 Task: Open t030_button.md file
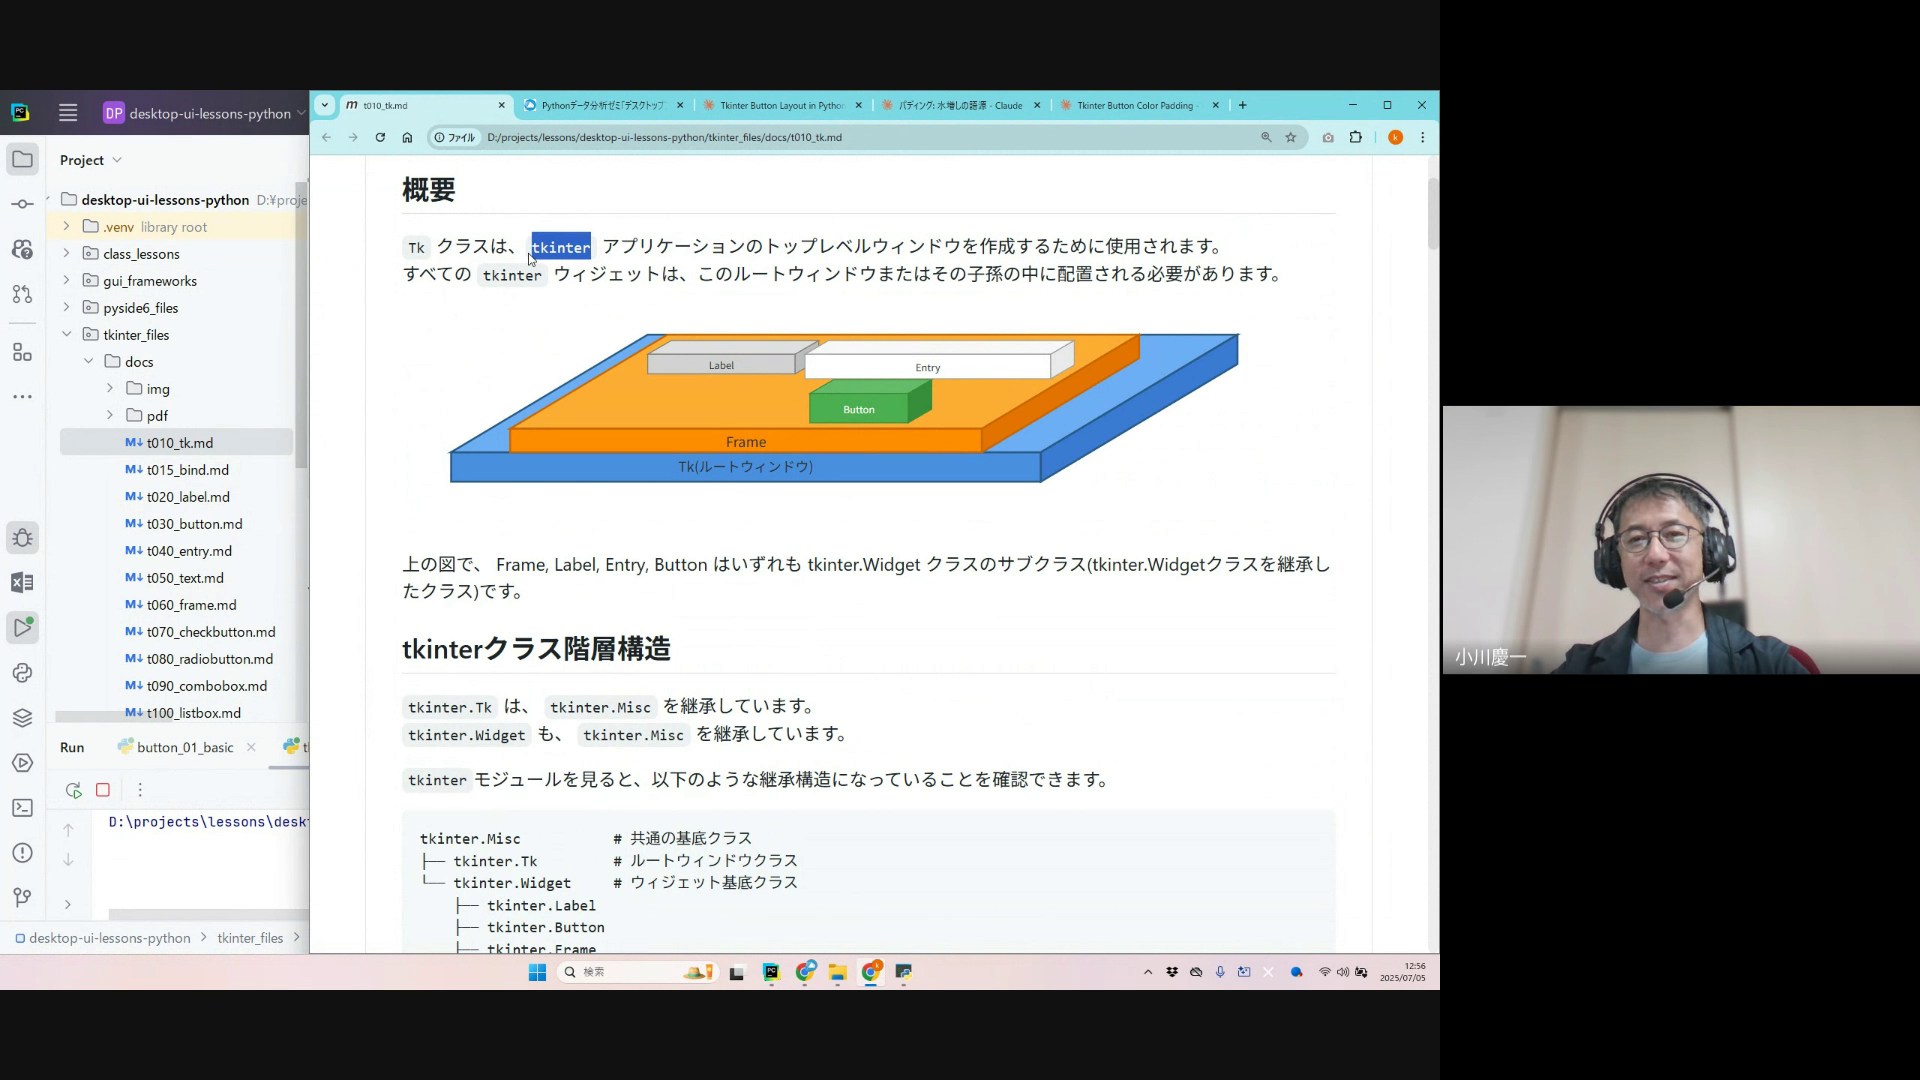[194, 524]
